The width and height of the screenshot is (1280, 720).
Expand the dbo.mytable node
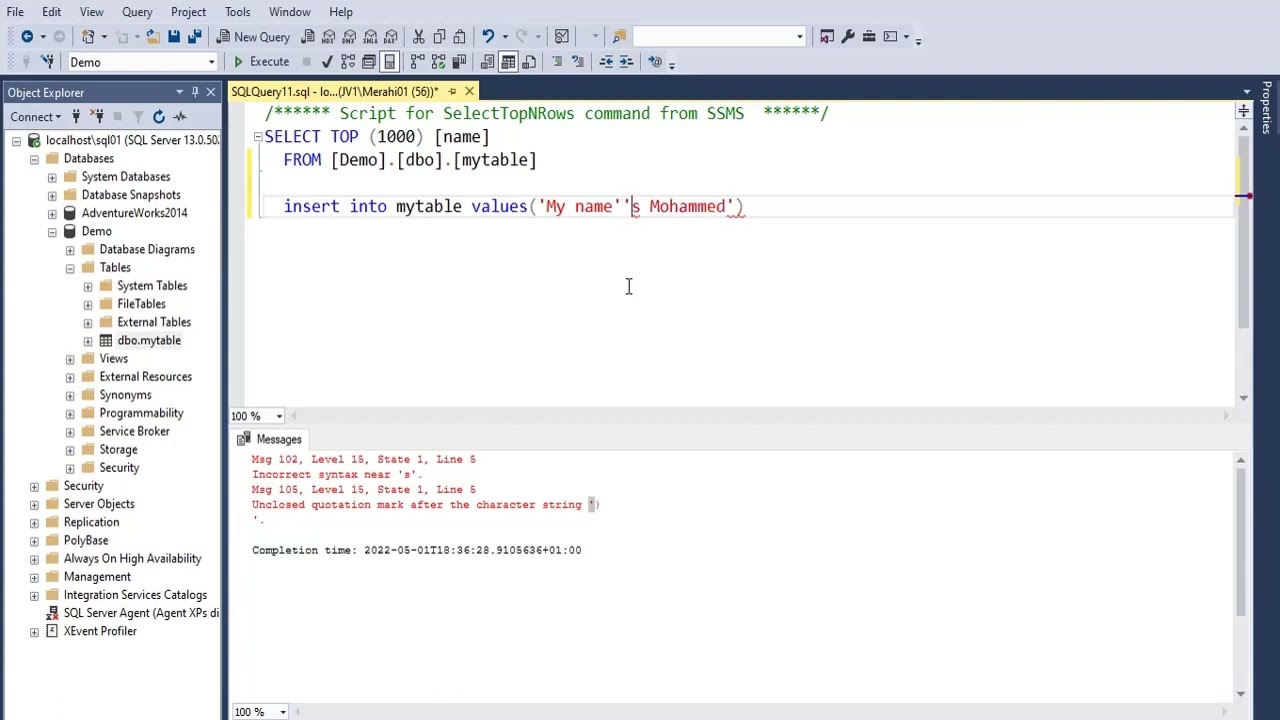click(x=88, y=341)
